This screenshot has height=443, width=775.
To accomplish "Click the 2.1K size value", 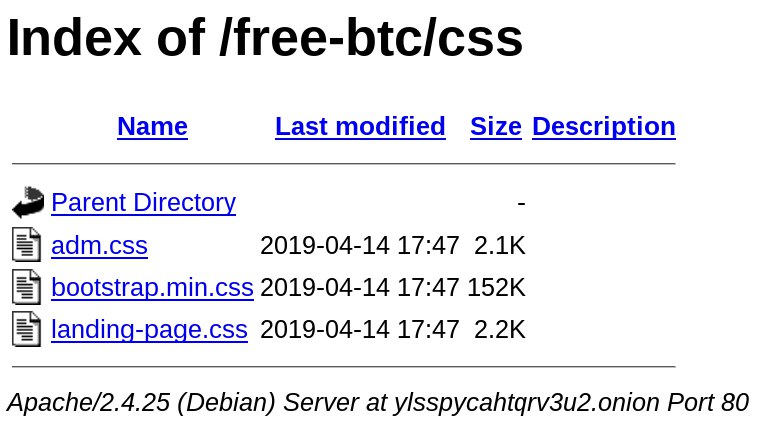I will [499, 245].
